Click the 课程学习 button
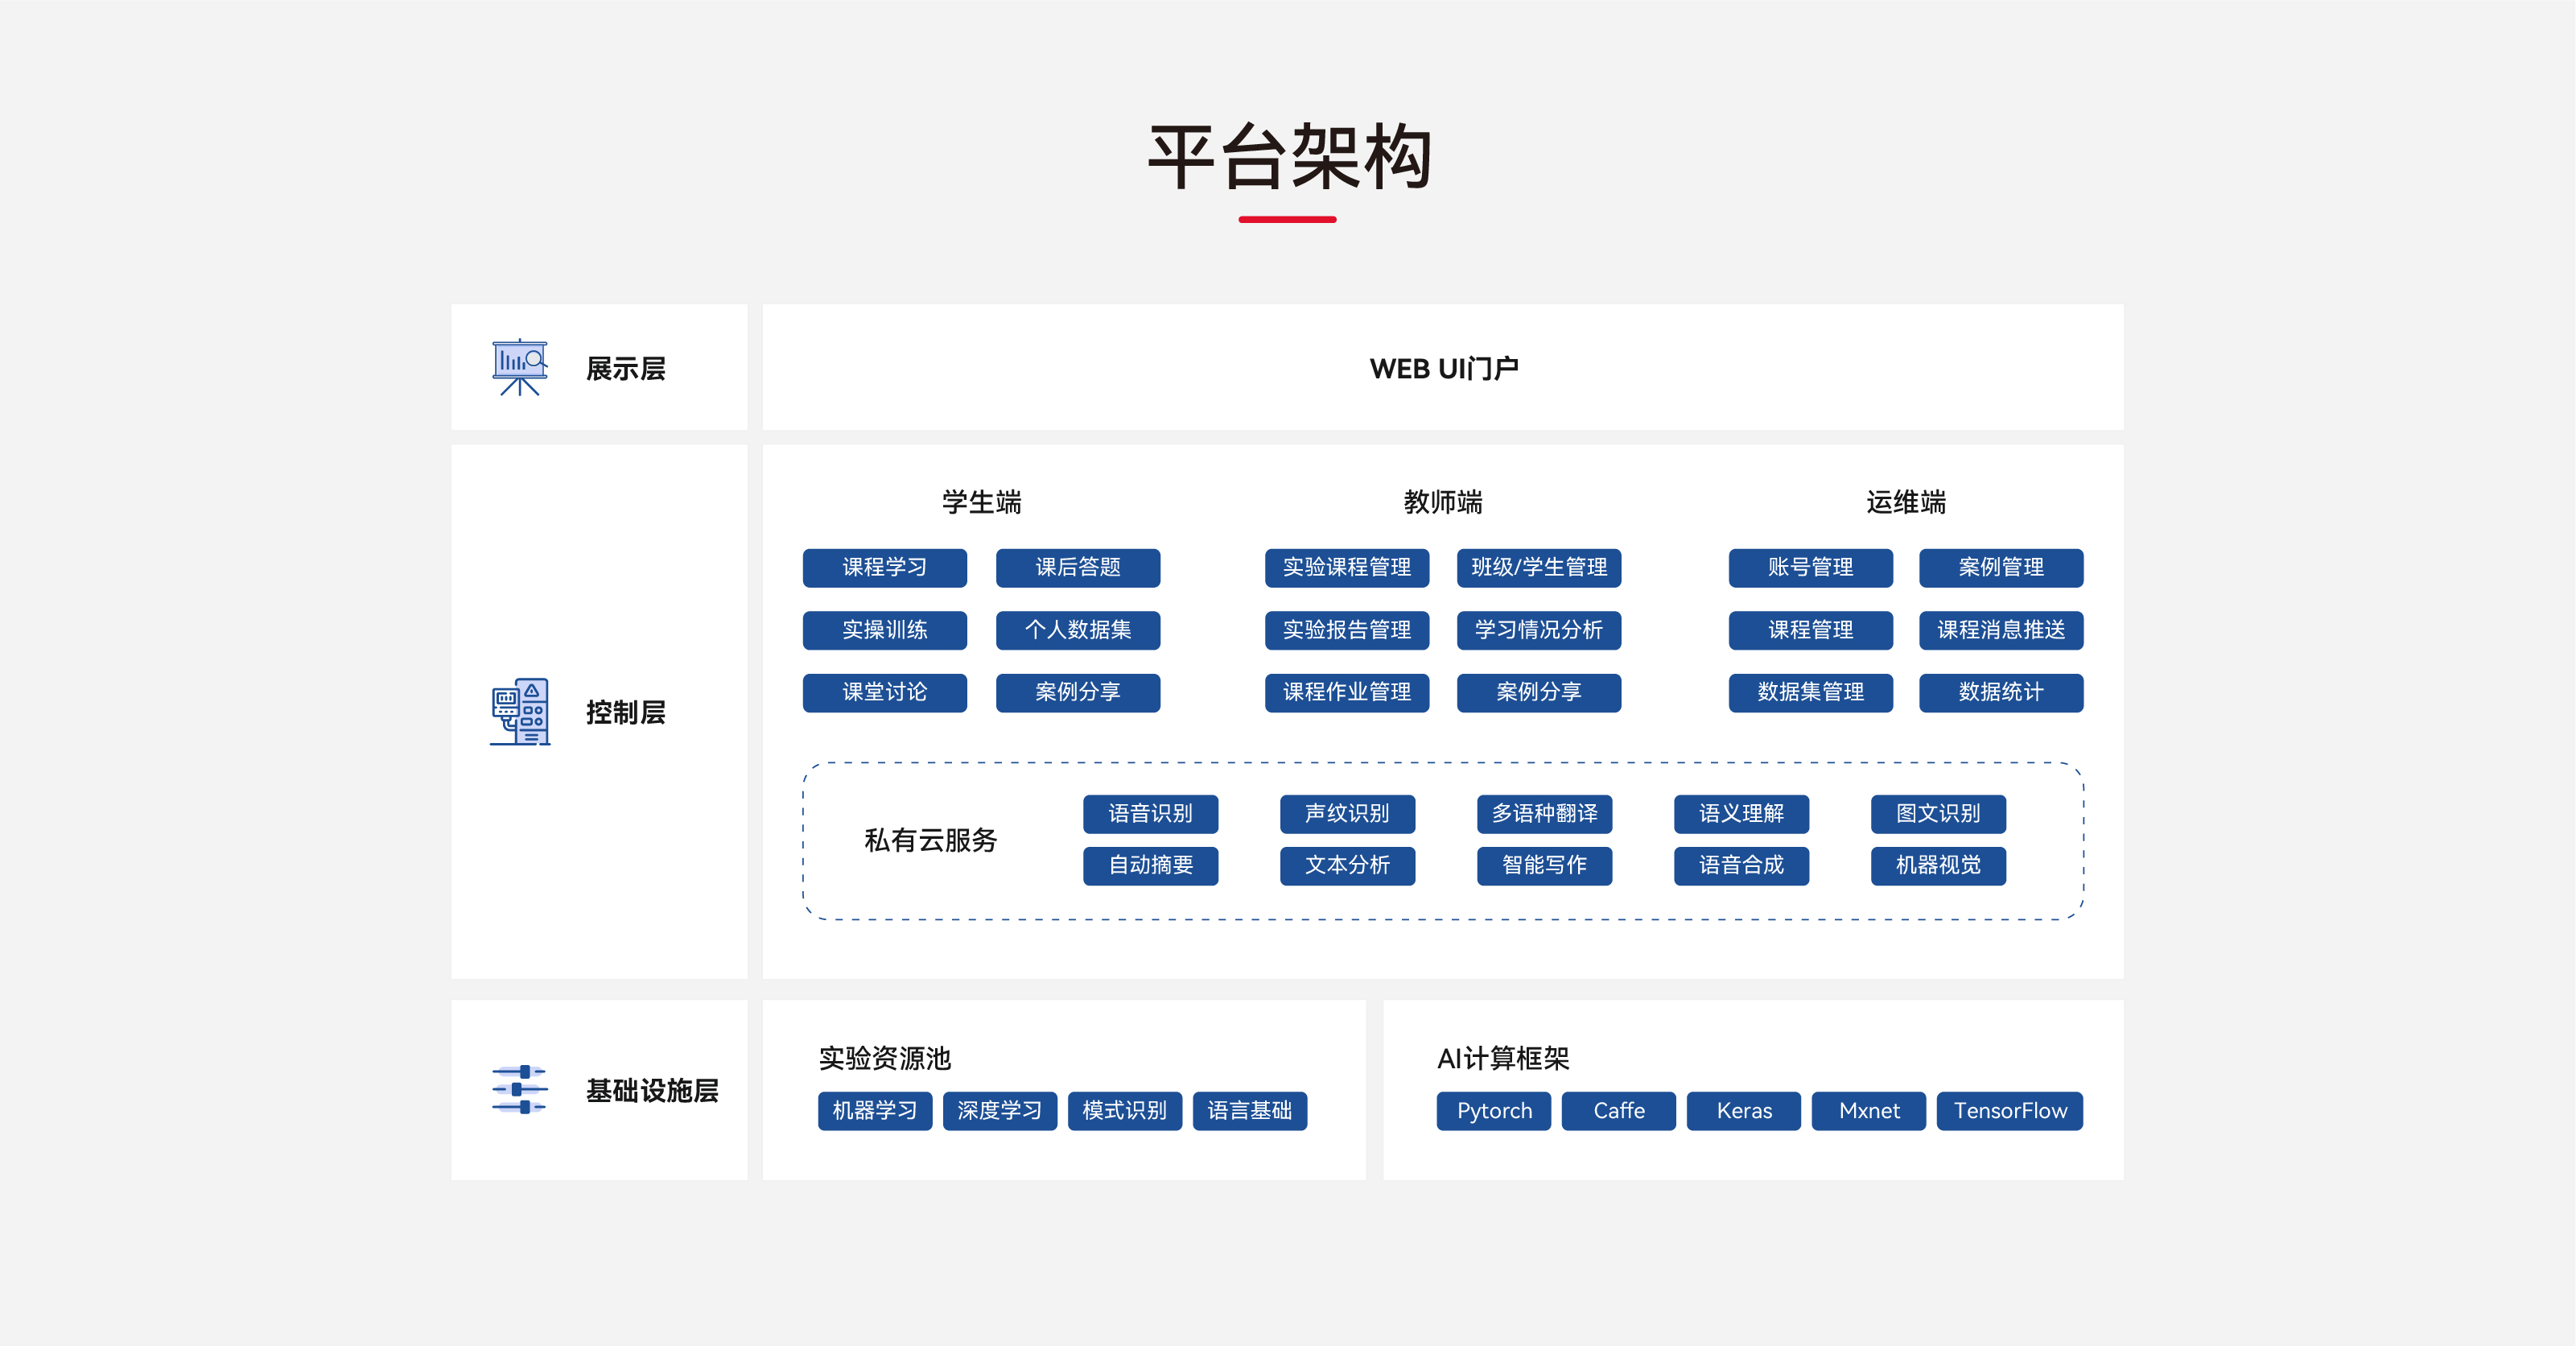Image resolution: width=2576 pixels, height=1346 pixels. (885, 568)
